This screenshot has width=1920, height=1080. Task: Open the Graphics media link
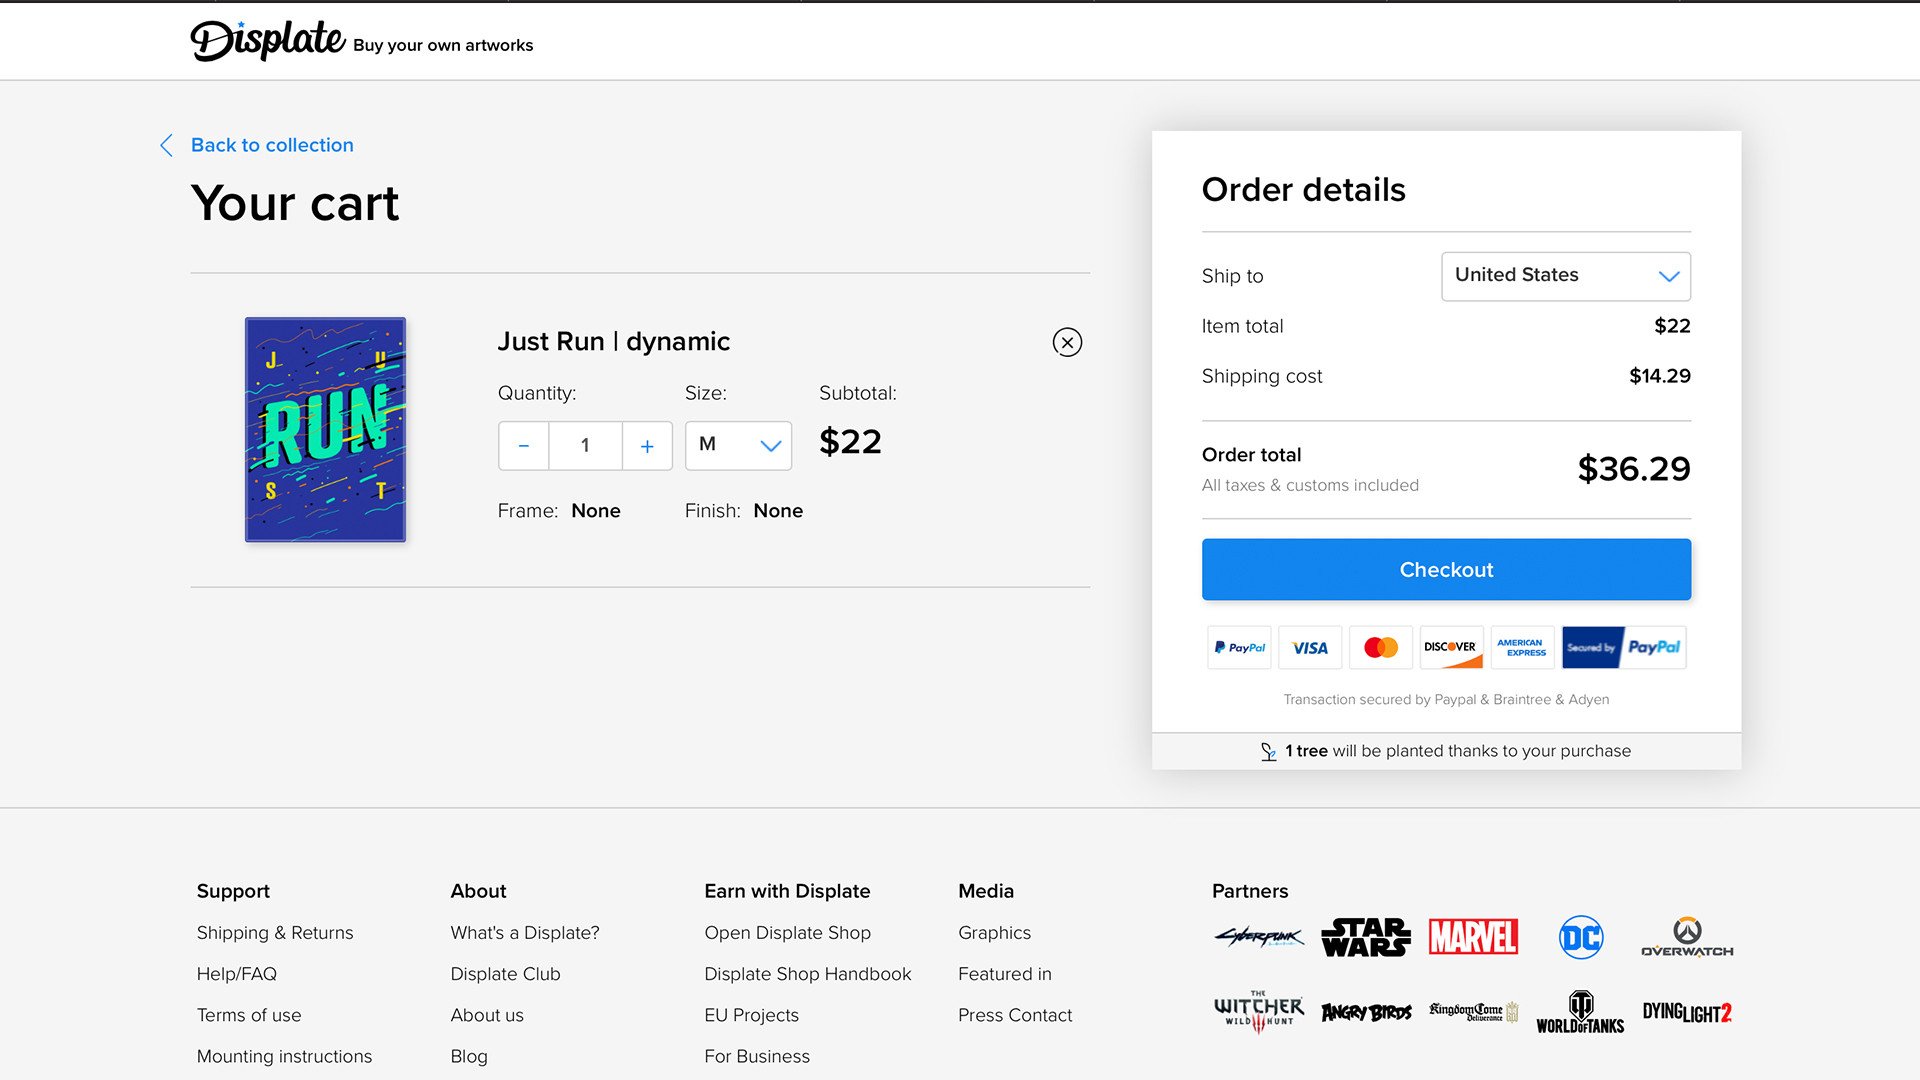994,933
